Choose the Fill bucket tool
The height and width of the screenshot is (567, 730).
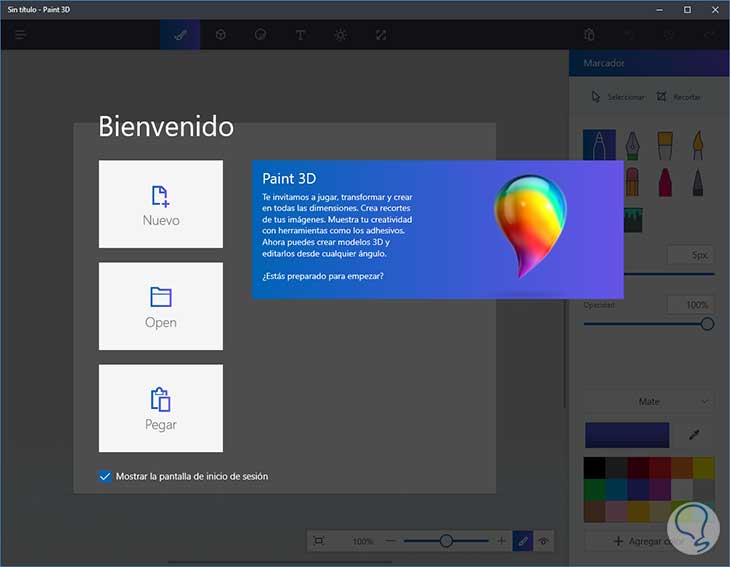633,220
